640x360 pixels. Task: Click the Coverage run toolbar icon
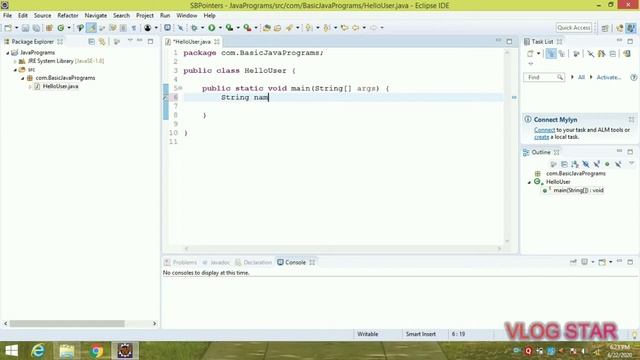pos(229,28)
